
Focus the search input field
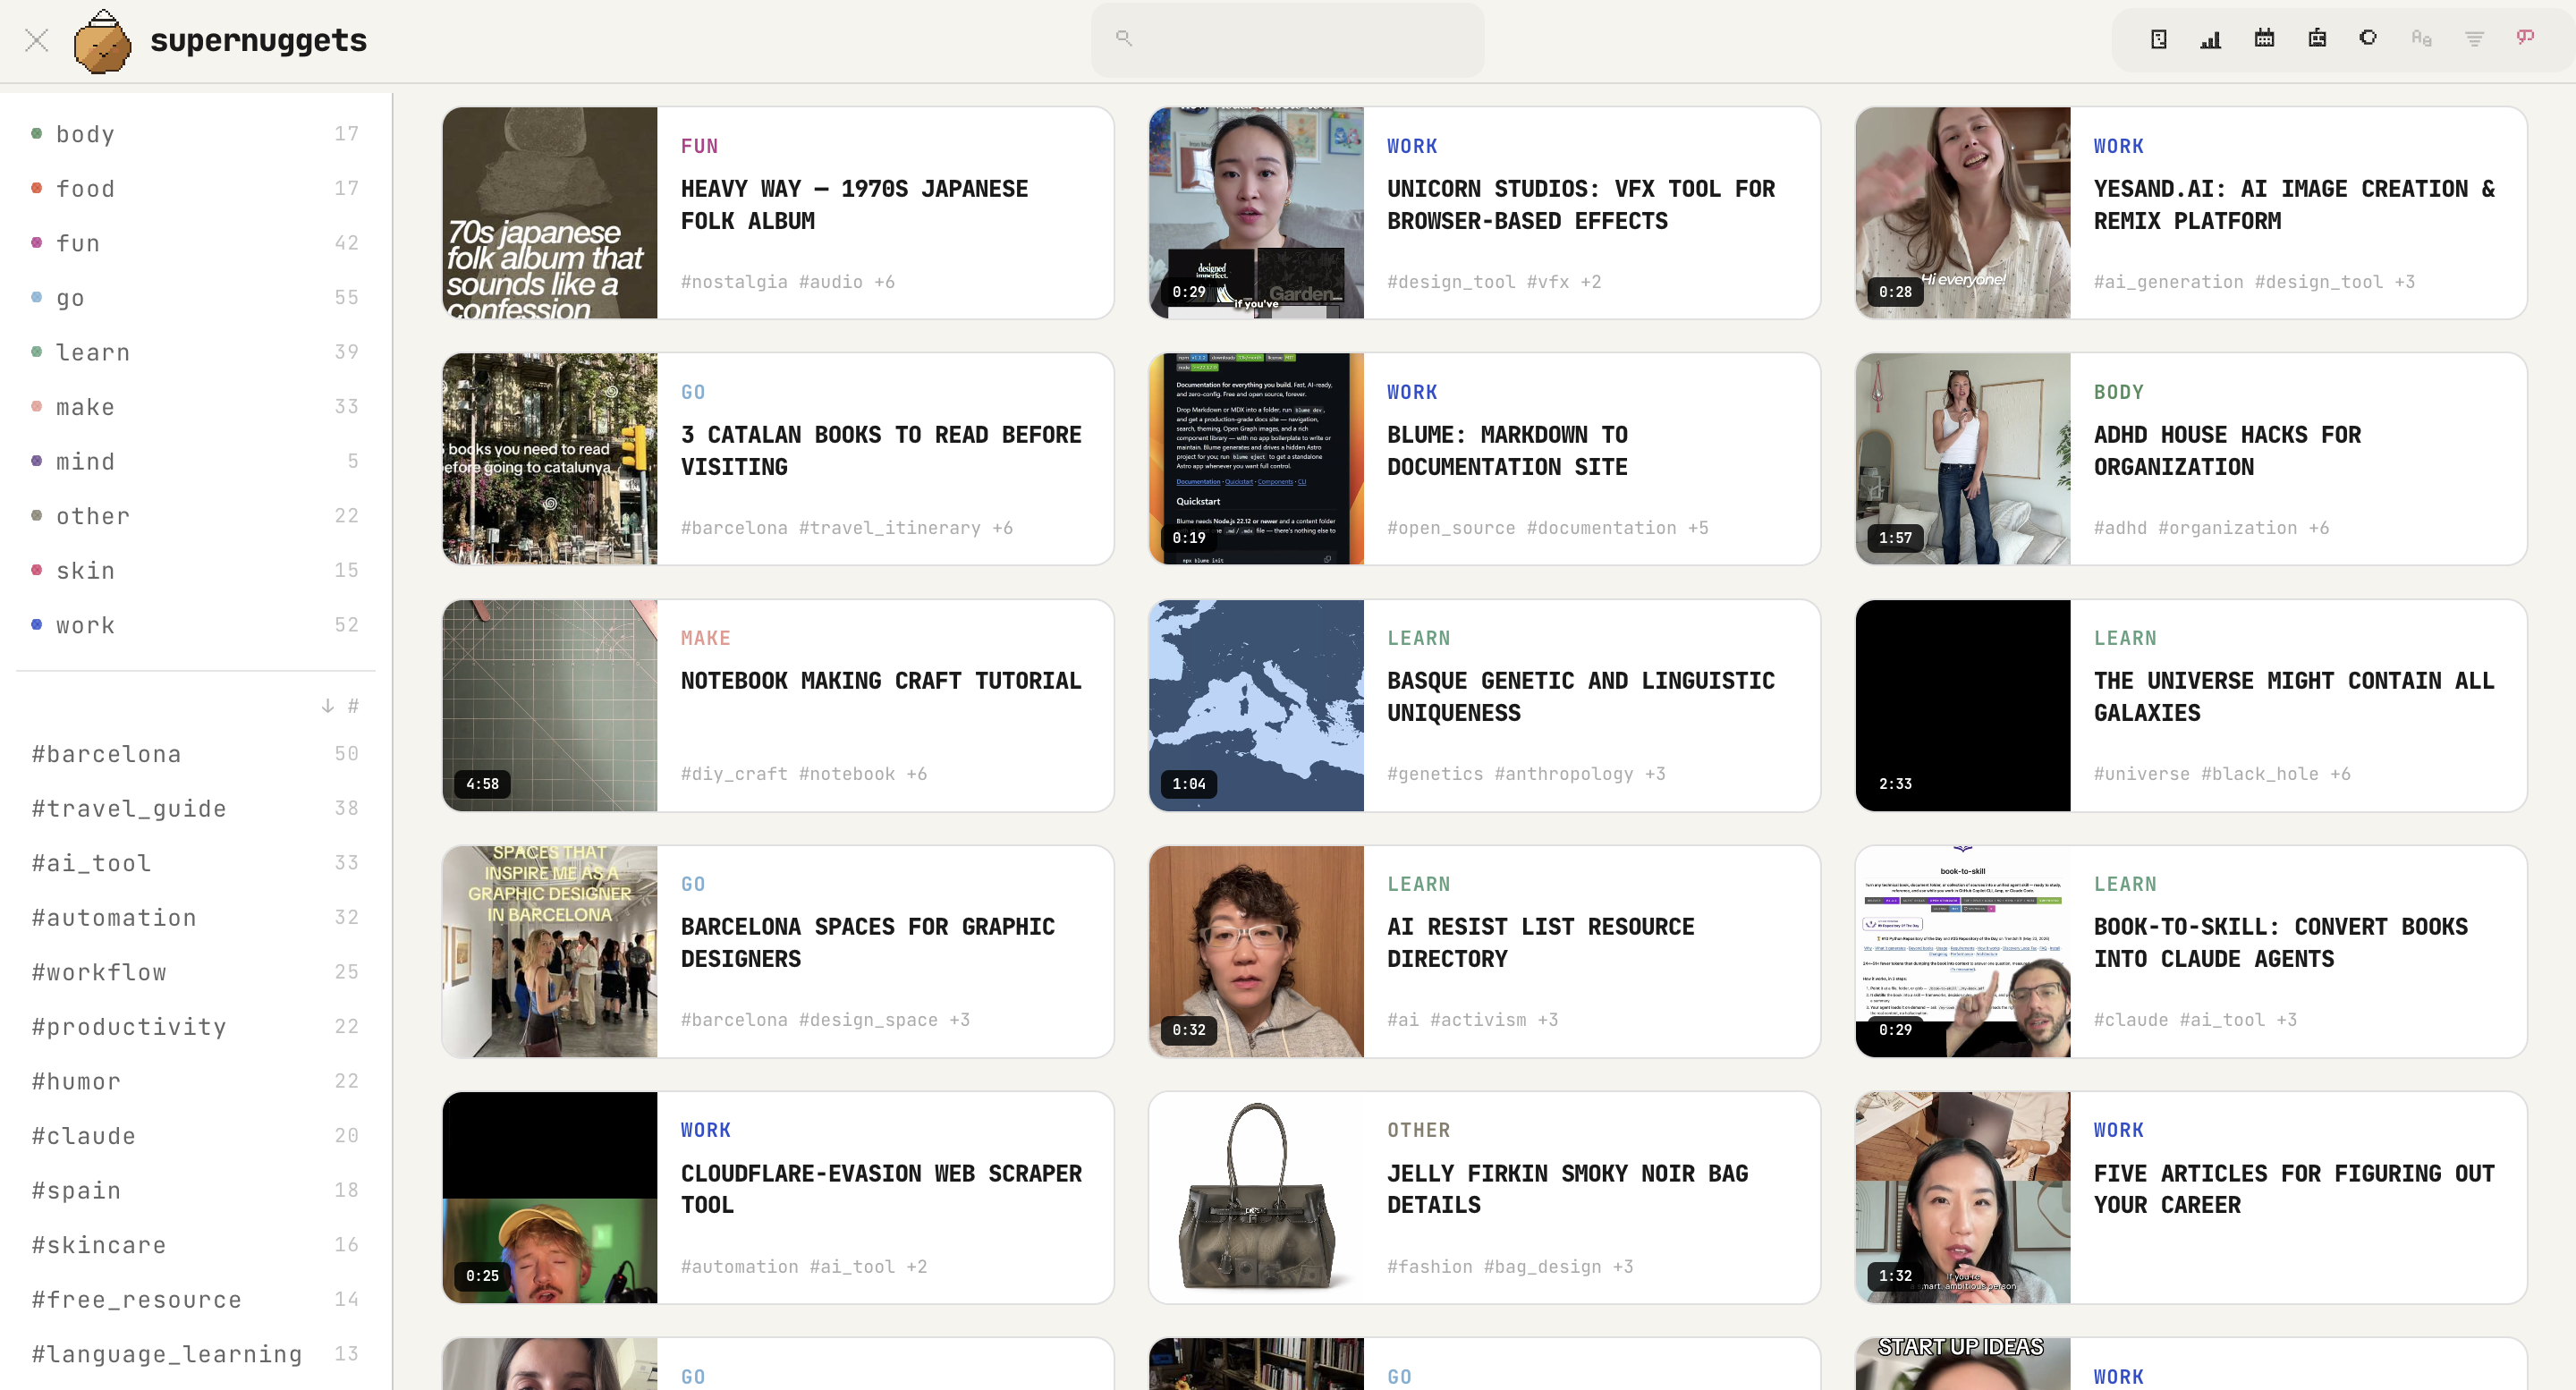pos(1287,39)
